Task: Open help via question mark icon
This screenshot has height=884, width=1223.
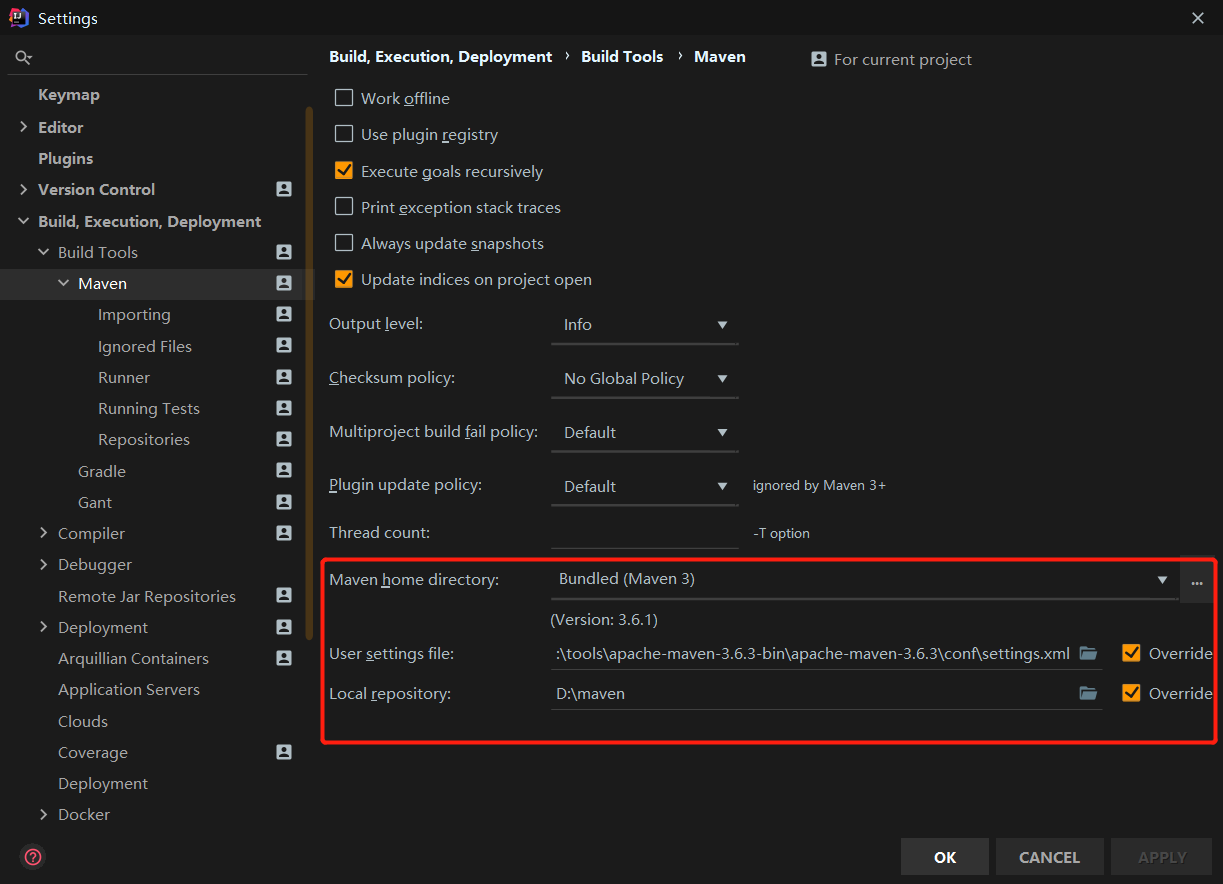Action: pyautogui.click(x=33, y=857)
